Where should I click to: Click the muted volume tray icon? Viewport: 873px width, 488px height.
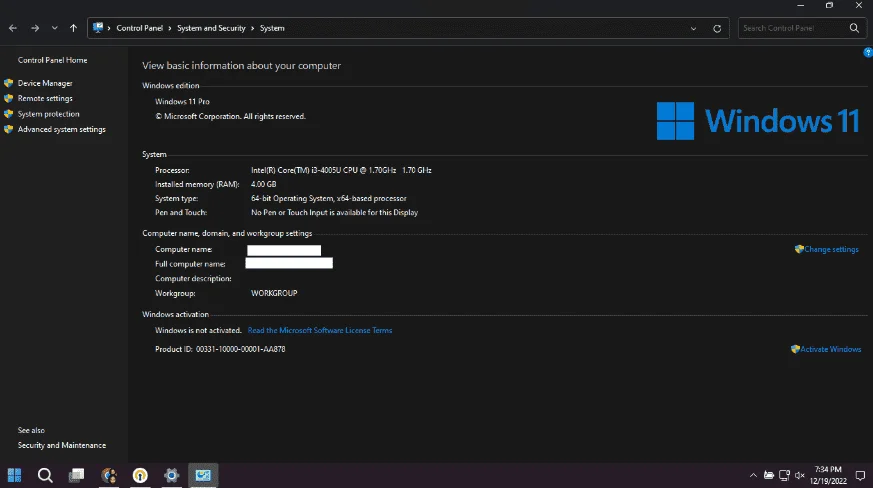point(800,475)
